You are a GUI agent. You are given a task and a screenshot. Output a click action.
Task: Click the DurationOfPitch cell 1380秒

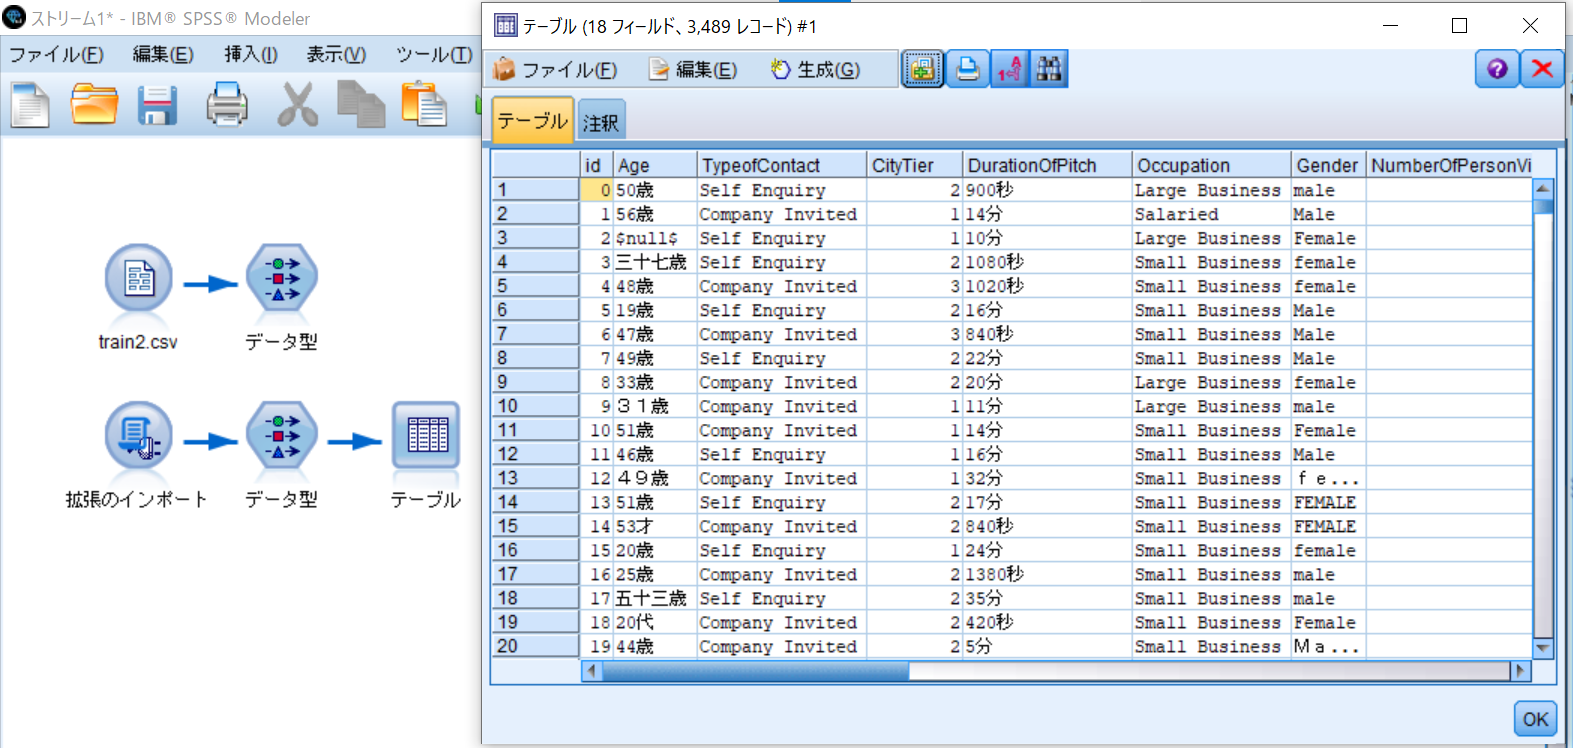(x=1047, y=574)
